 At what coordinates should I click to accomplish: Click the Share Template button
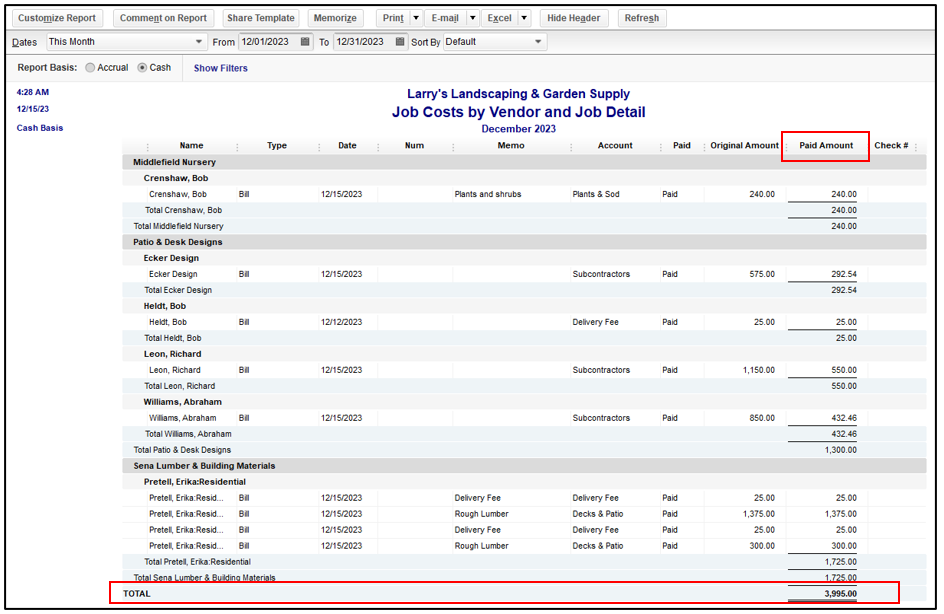pos(261,18)
